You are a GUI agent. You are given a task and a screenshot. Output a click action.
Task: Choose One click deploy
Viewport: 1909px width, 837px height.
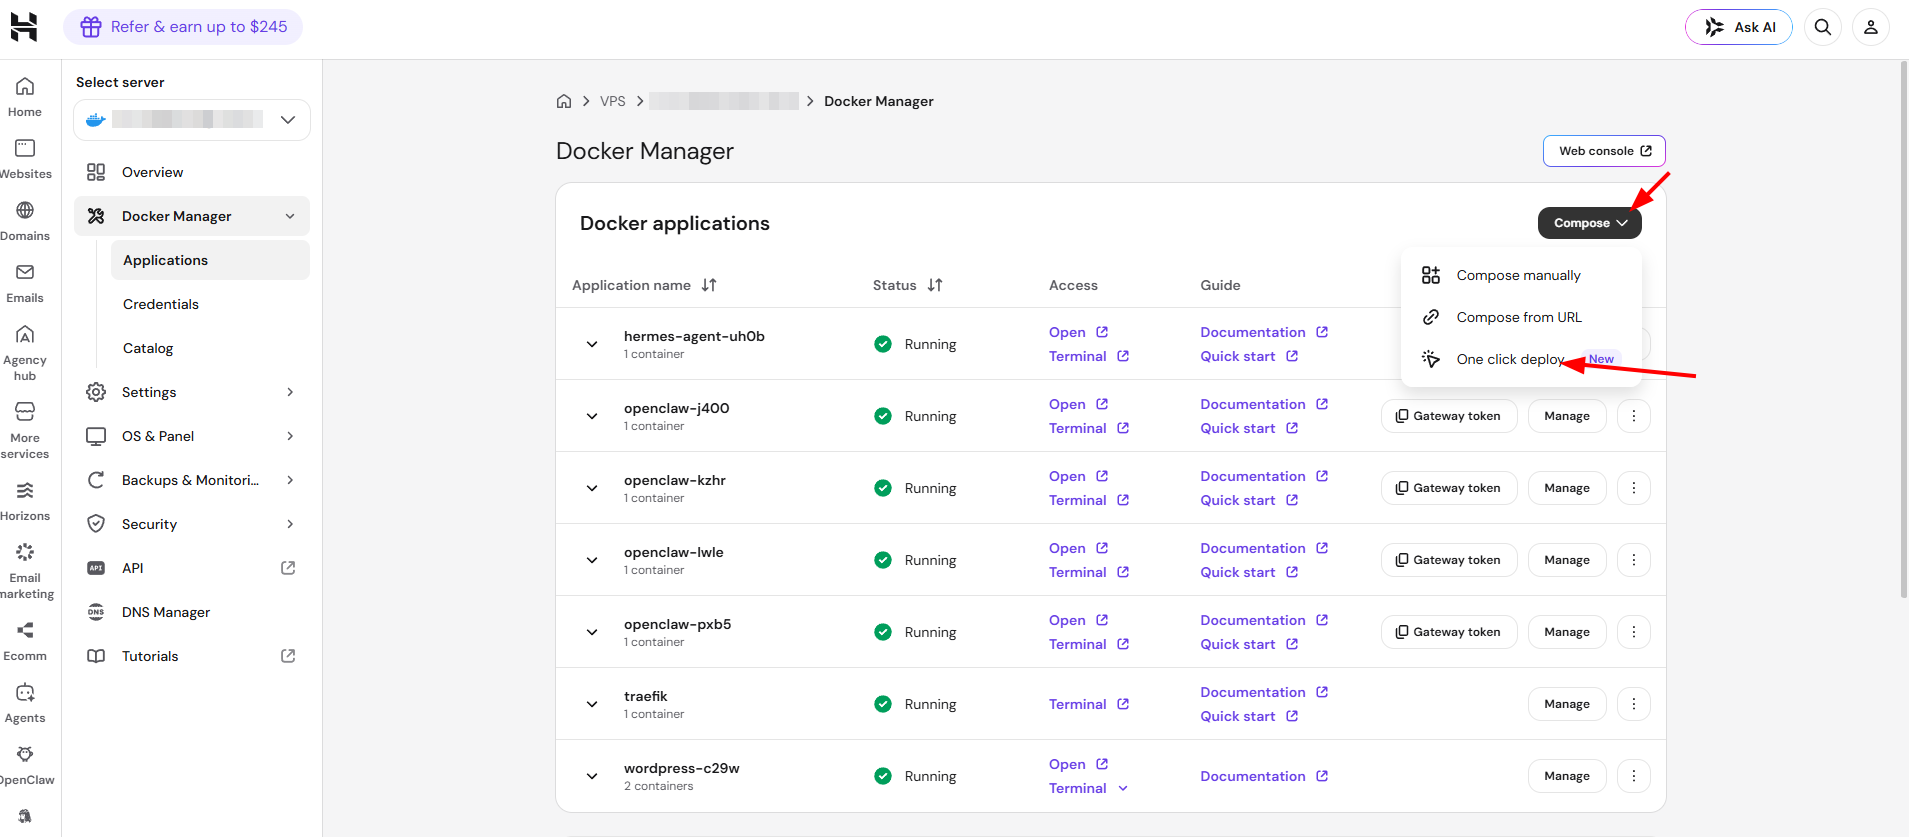click(x=1521, y=359)
